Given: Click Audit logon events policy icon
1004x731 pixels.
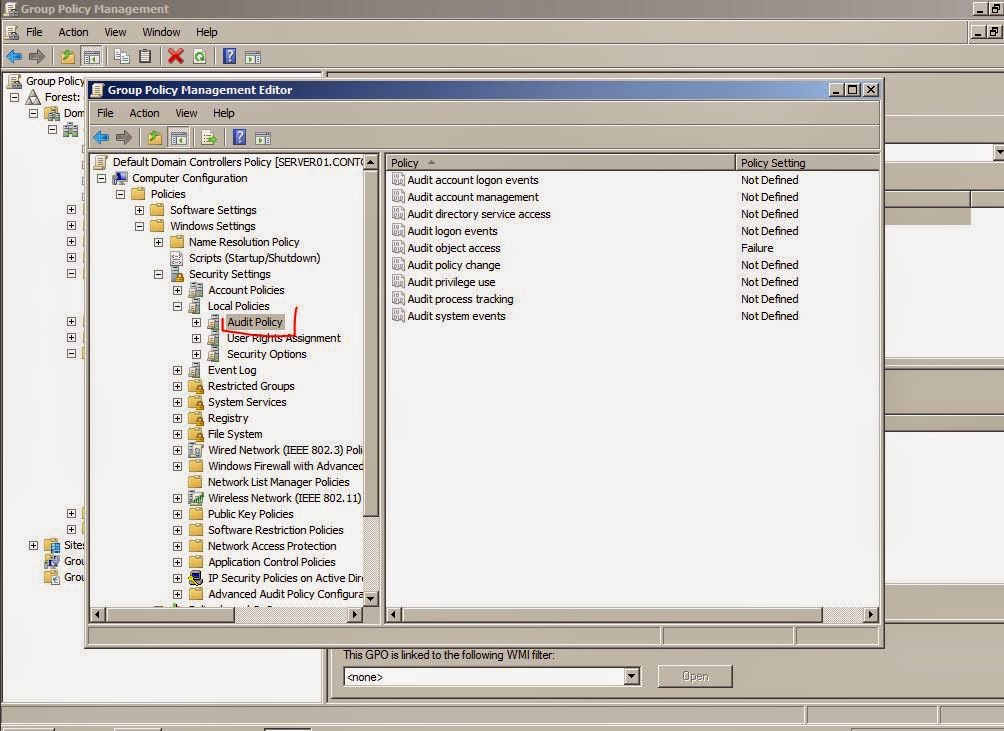Looking at the screenshot, I should point(398,230).
